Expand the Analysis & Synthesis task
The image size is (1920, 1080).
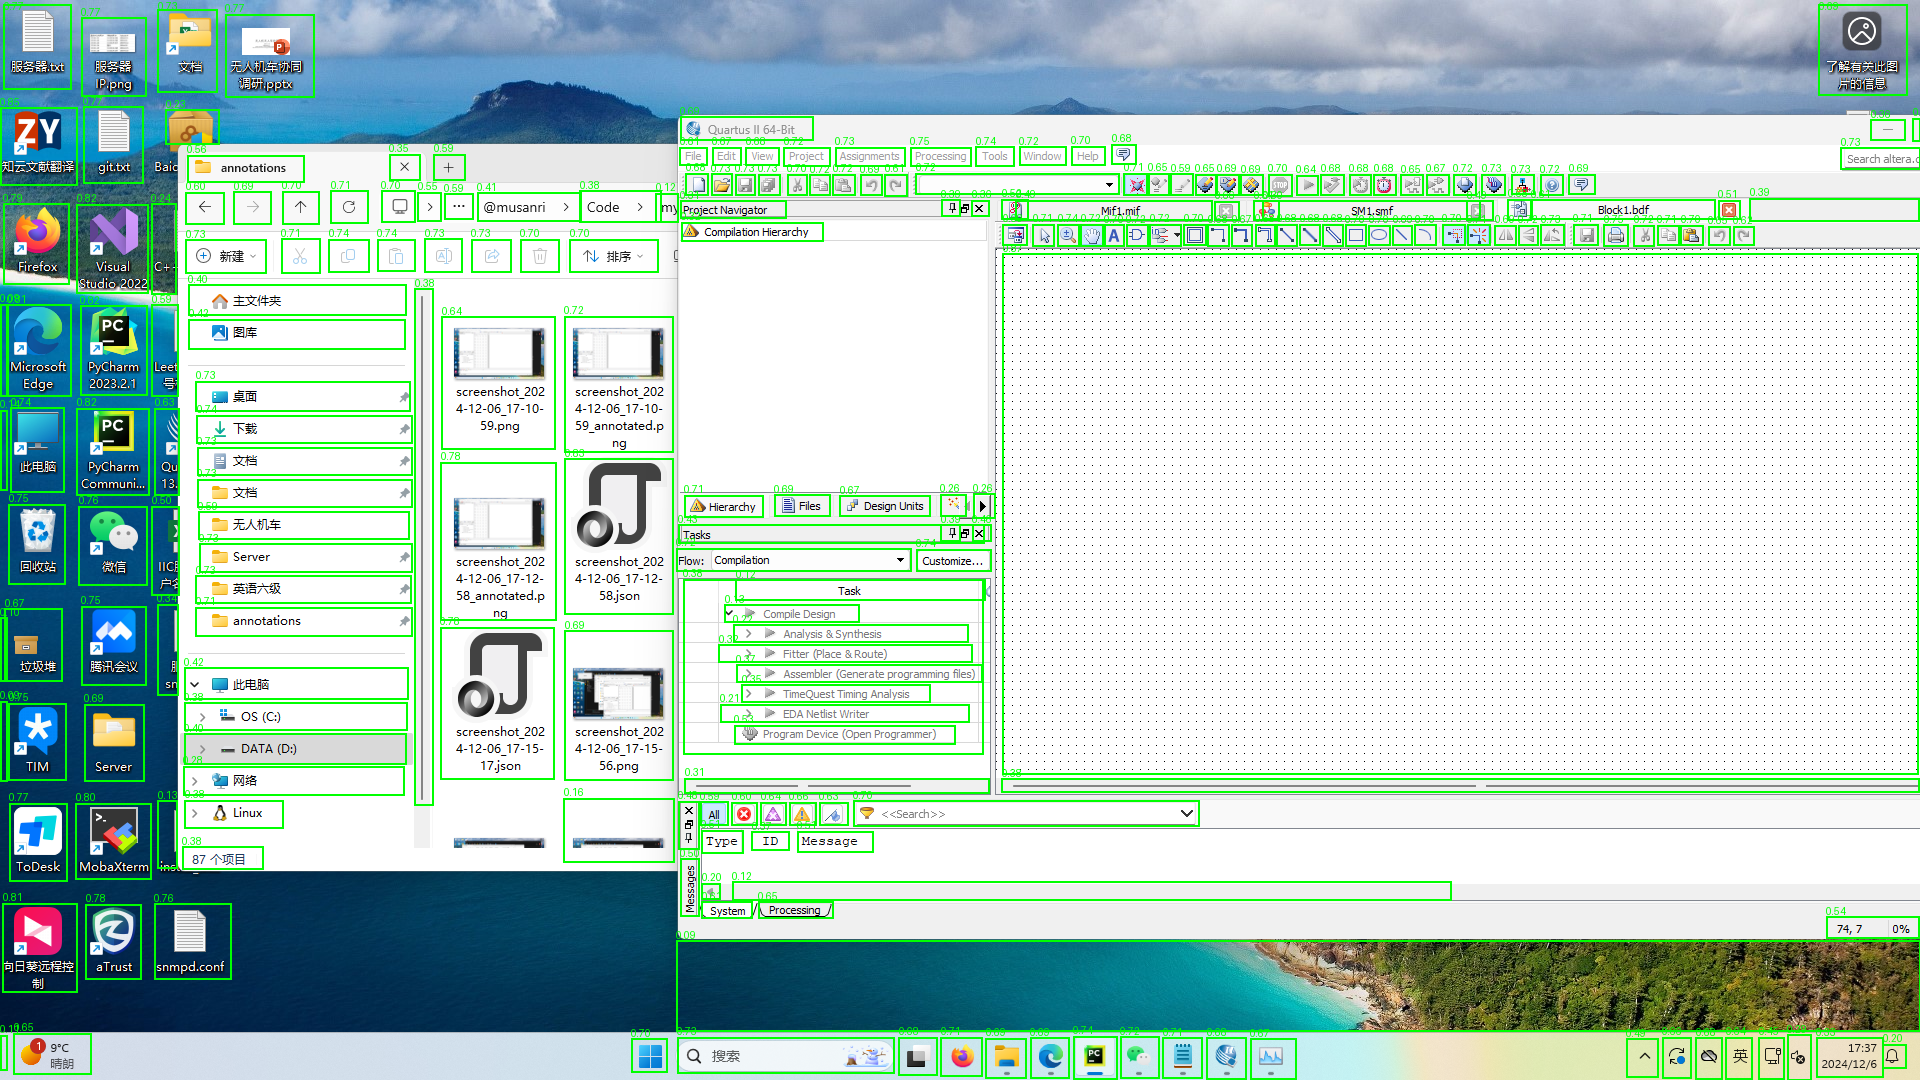748,634
